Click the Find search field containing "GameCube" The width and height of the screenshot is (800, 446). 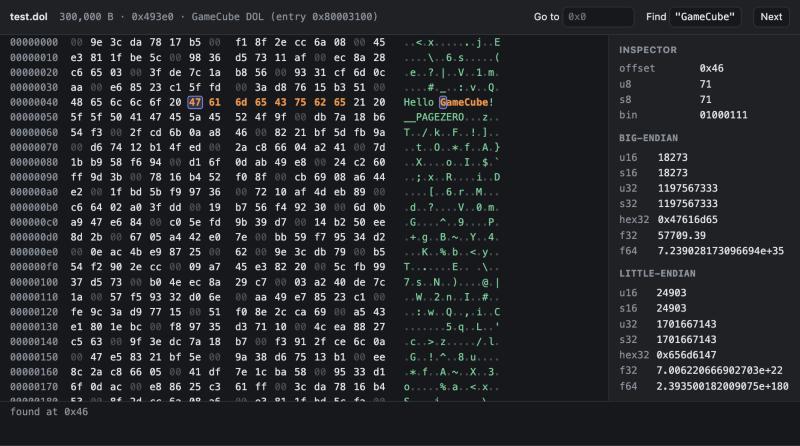(705, 17)
